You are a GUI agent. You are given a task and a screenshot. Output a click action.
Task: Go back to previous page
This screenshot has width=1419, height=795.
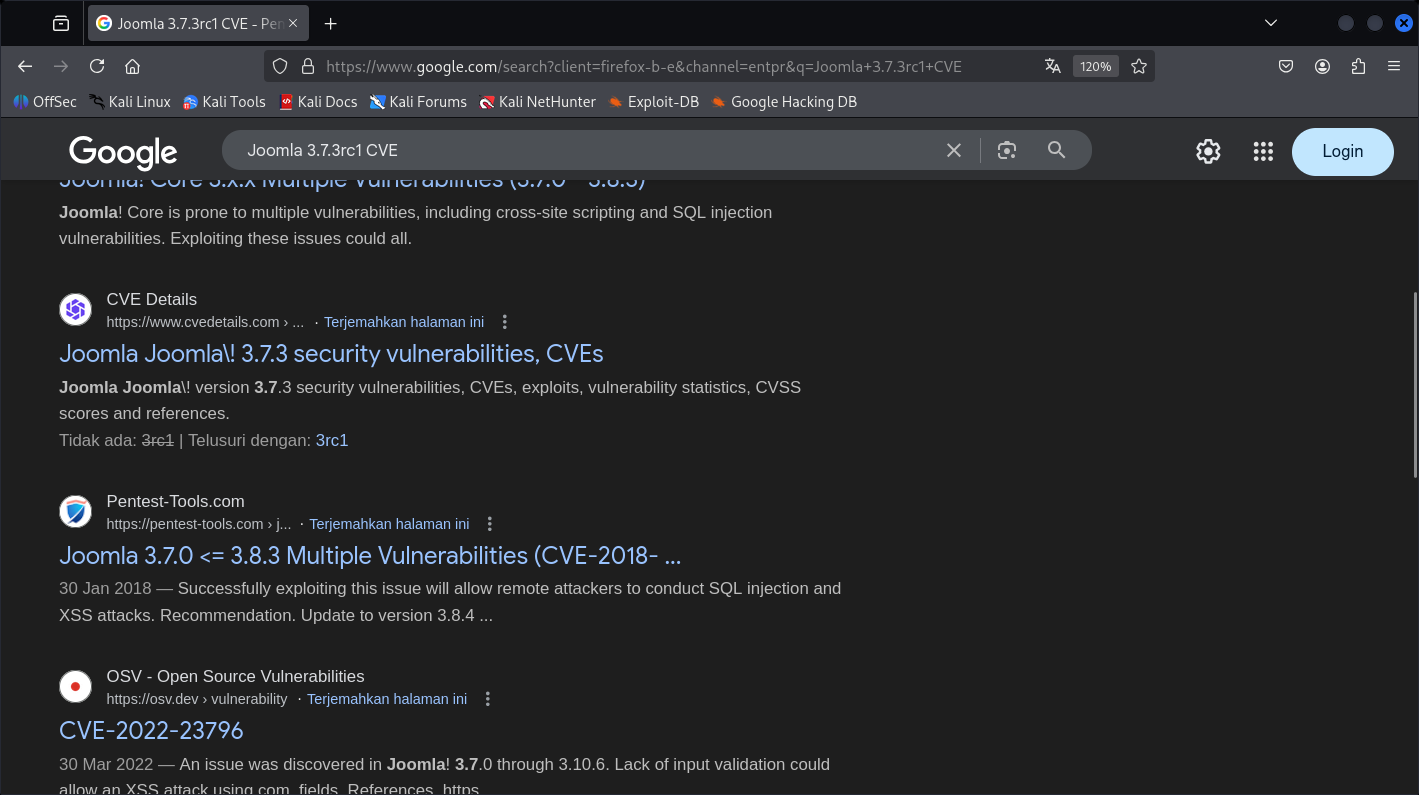tap(25, 66)
